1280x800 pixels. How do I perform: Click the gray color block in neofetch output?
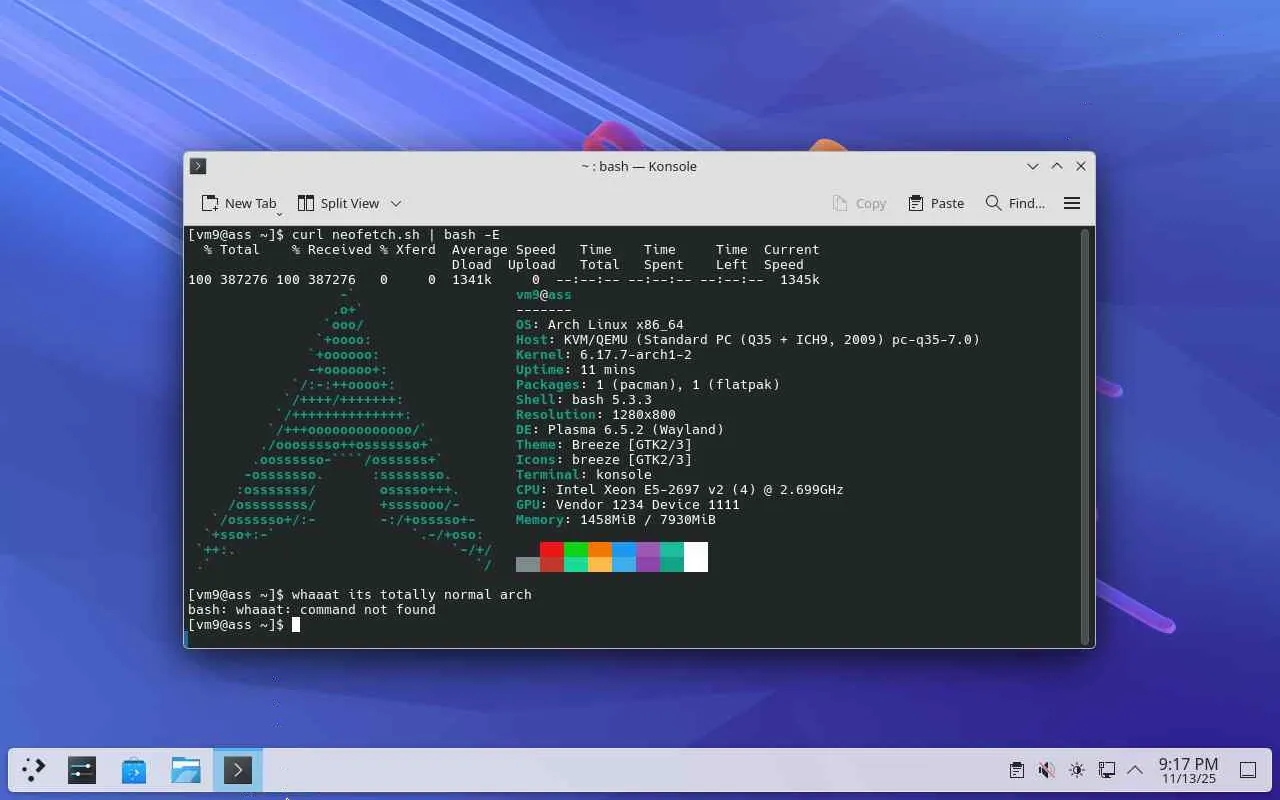528,564
